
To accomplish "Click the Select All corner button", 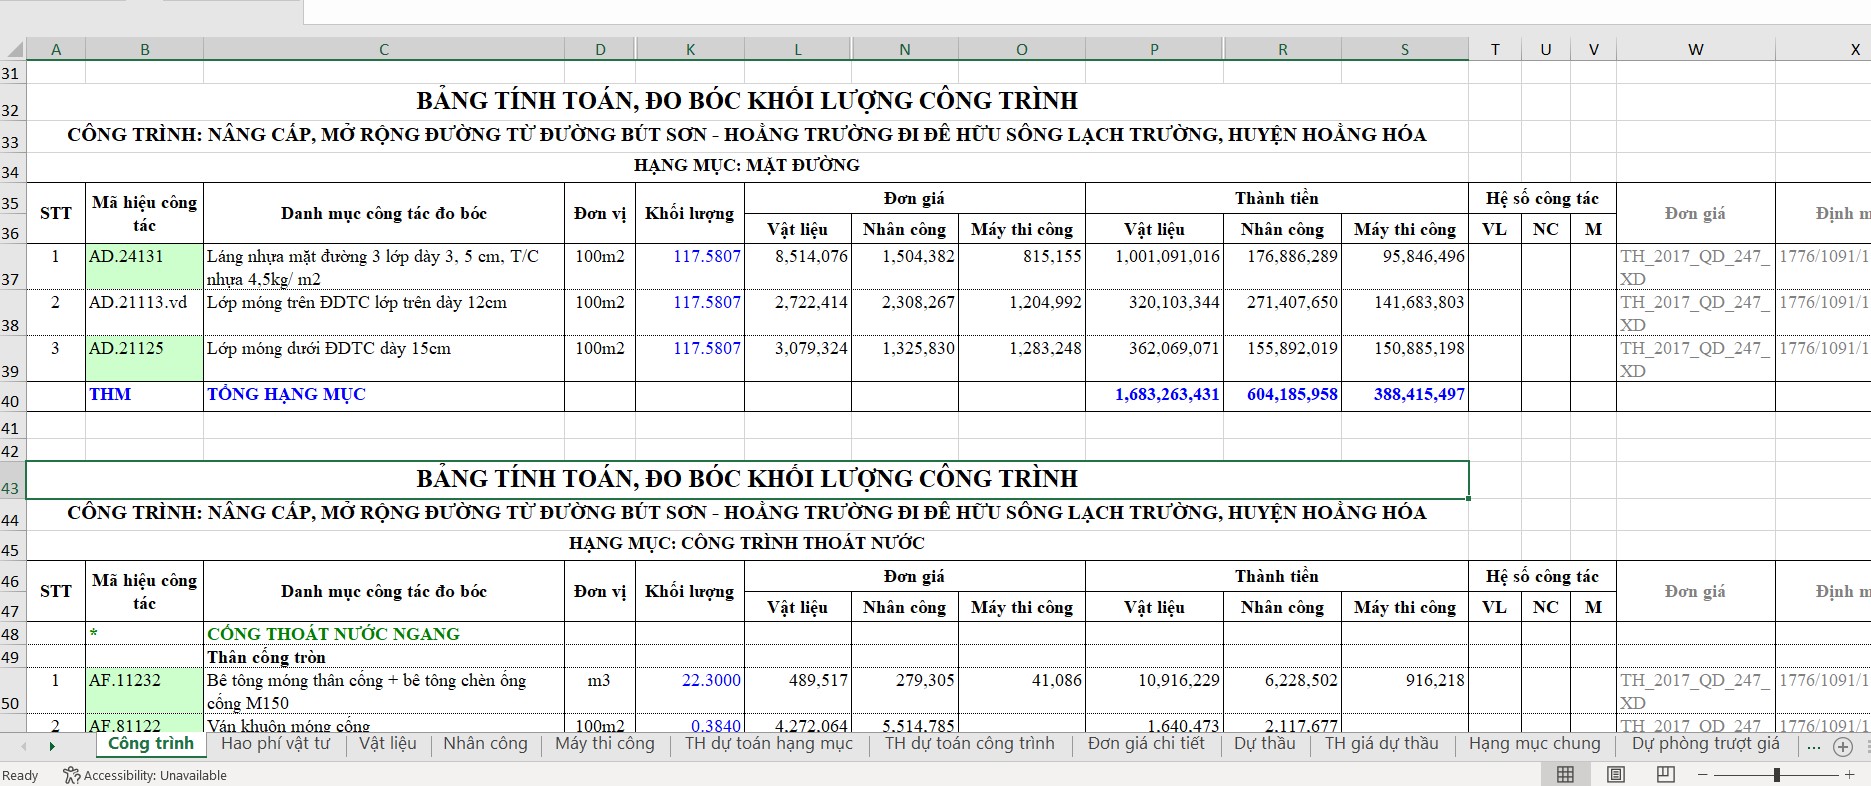I will tap(12, 49).
